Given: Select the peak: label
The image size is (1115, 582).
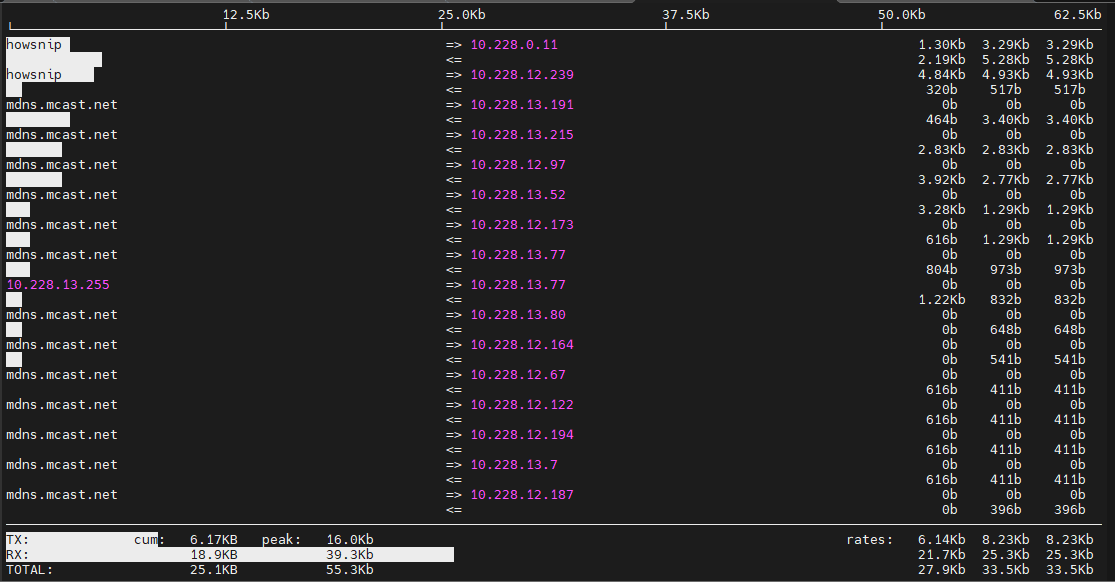Looking at the screenshot, I should point(282,539).
